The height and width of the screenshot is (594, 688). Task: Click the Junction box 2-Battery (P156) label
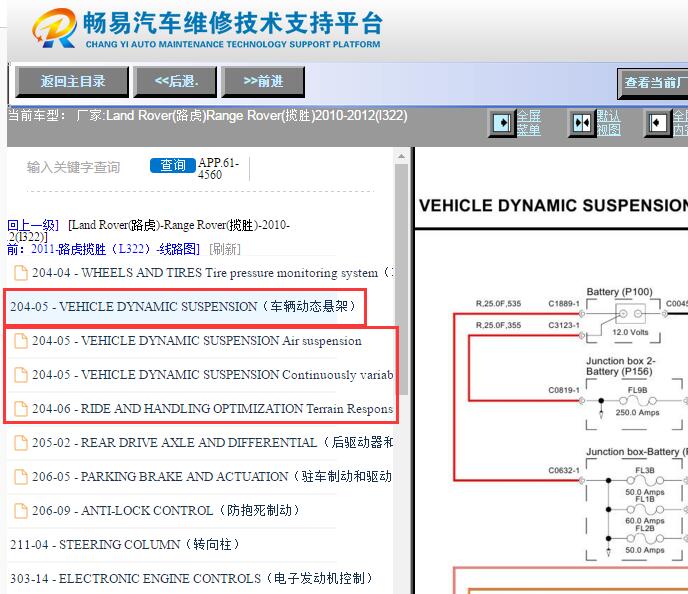pyautogui.click(x=620, y=366)
